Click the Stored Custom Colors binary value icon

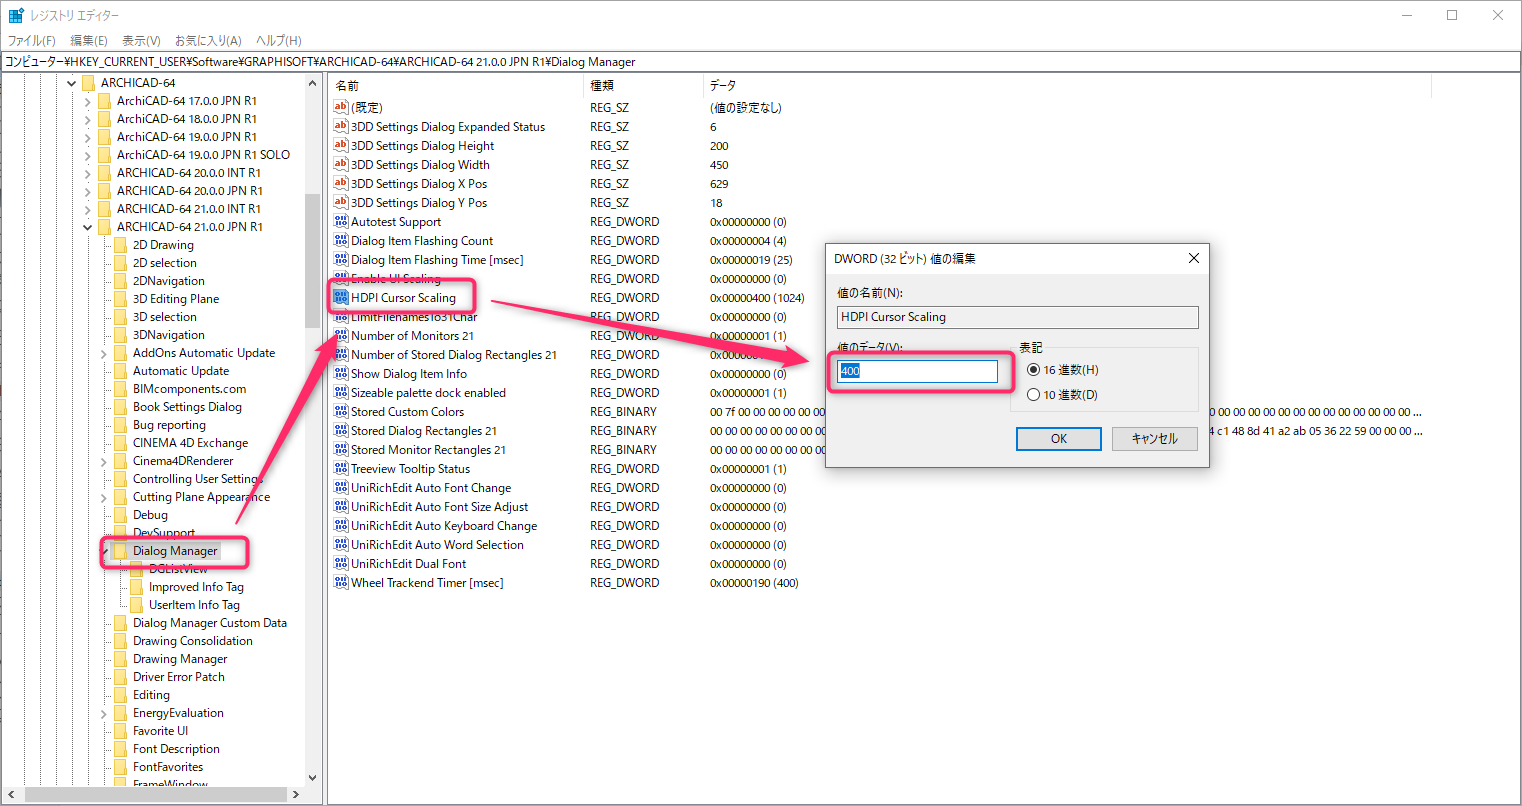341,412
